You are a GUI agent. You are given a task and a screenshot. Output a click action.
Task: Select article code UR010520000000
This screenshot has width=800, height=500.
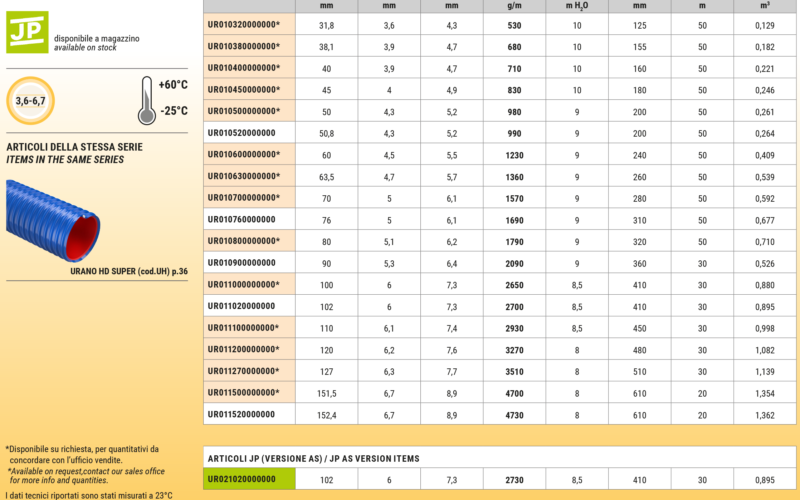[241, 133]
